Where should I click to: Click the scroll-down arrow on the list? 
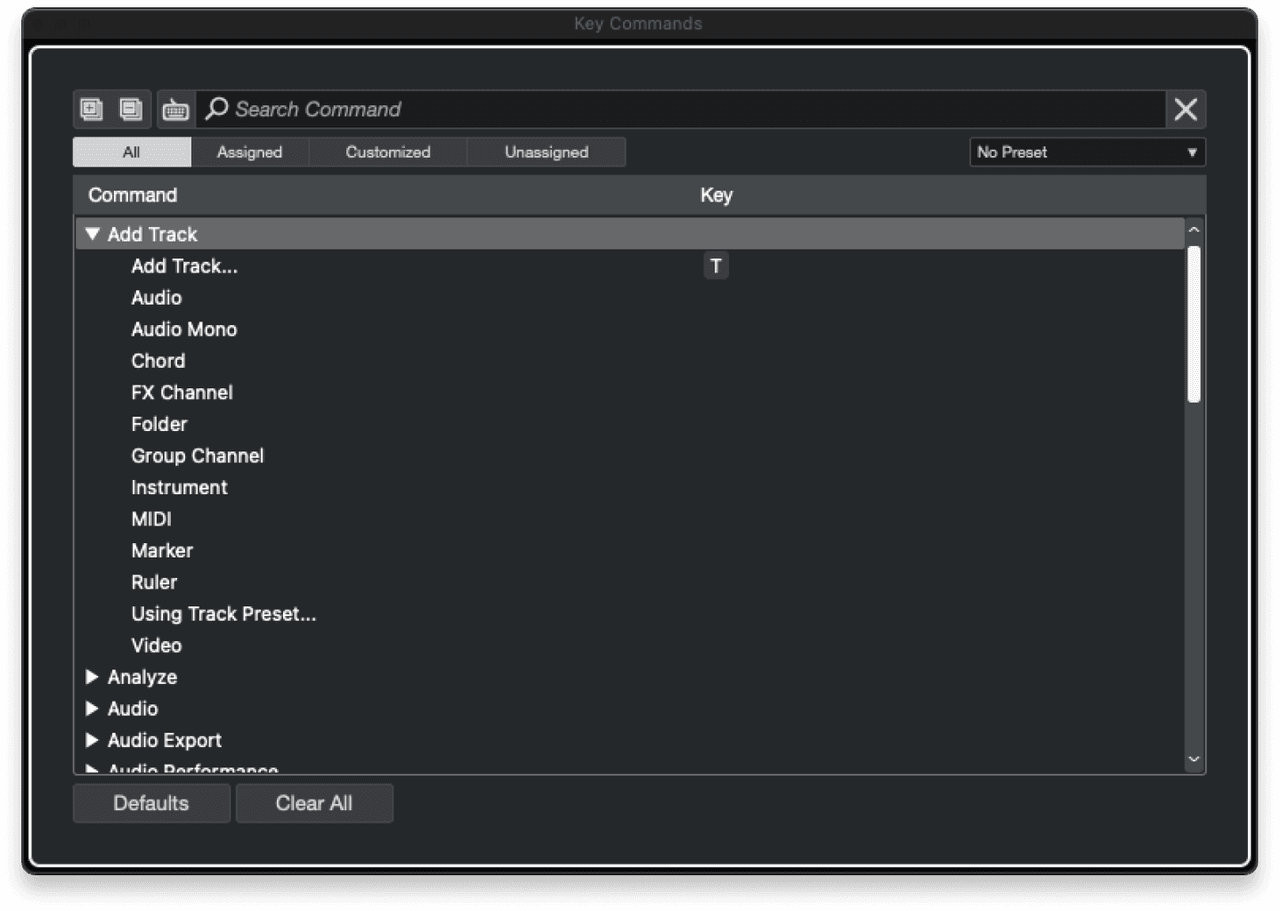coord(1193,759)
